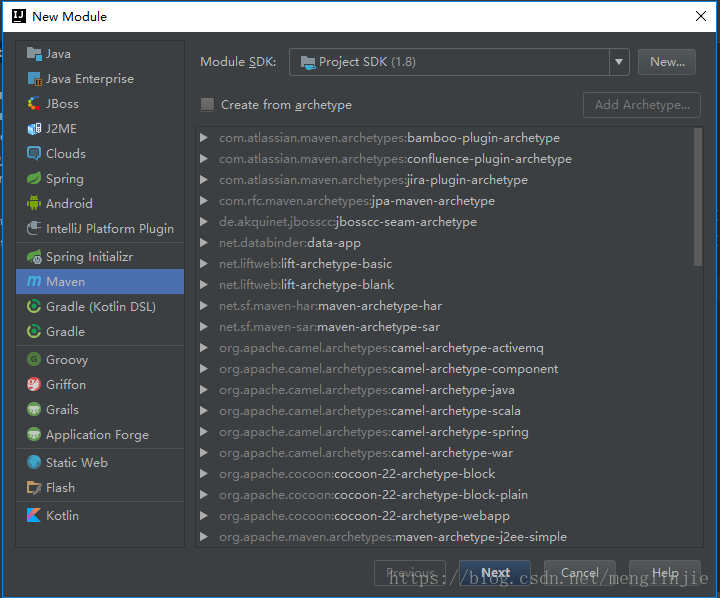Screen dimensions: 720x598
Task: Click the Cancel button
Action: [x=580, y=573]
